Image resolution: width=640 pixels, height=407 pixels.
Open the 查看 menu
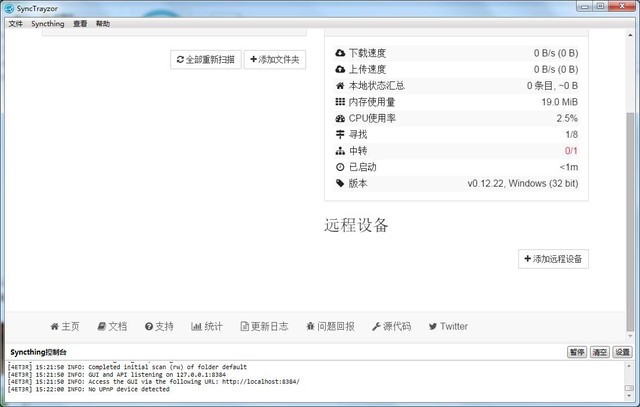80,24
